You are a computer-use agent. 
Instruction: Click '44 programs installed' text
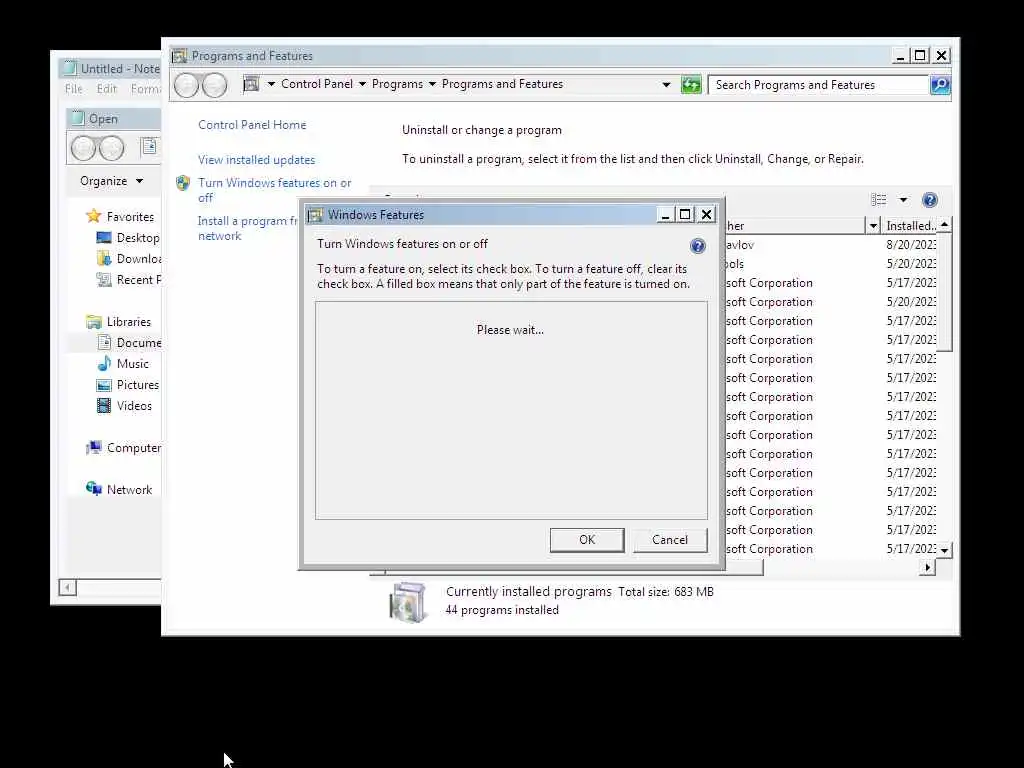point(502,610)
